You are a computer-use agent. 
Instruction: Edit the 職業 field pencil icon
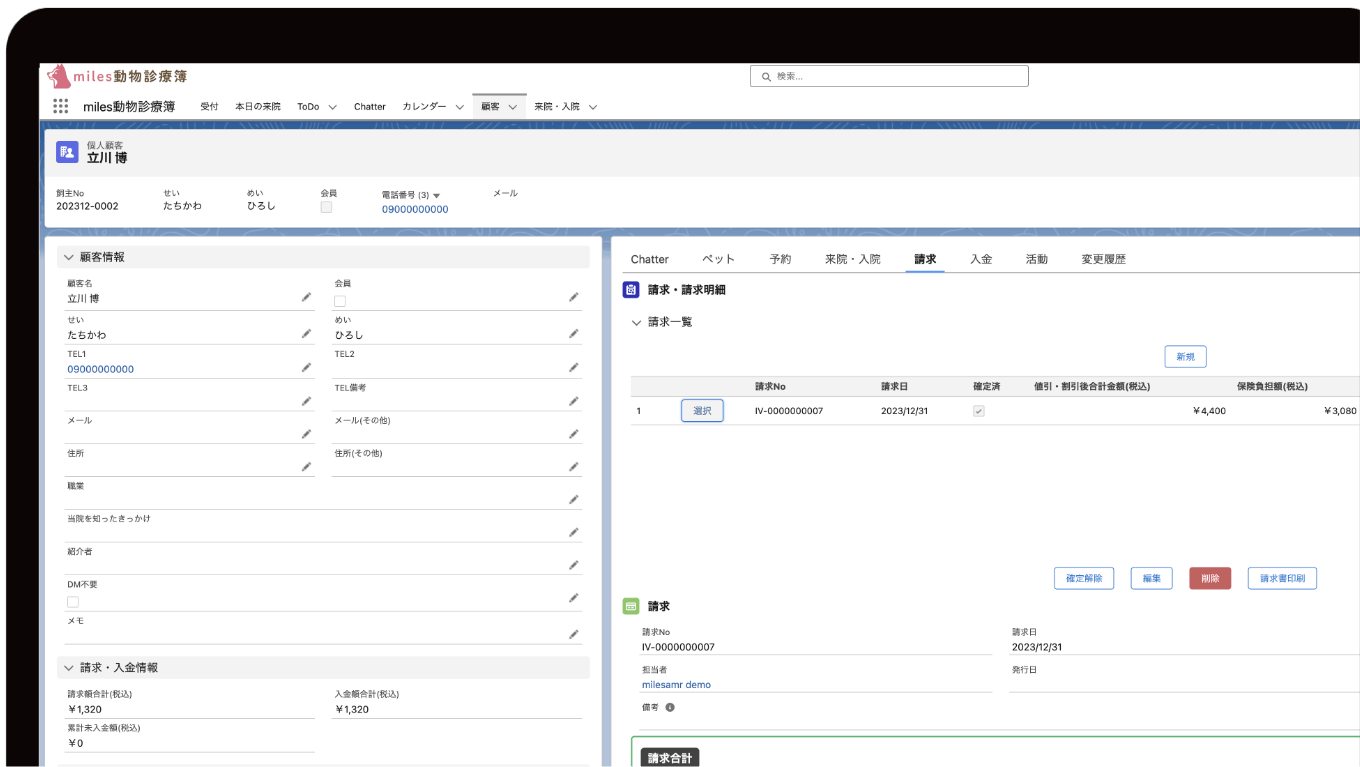574,499
